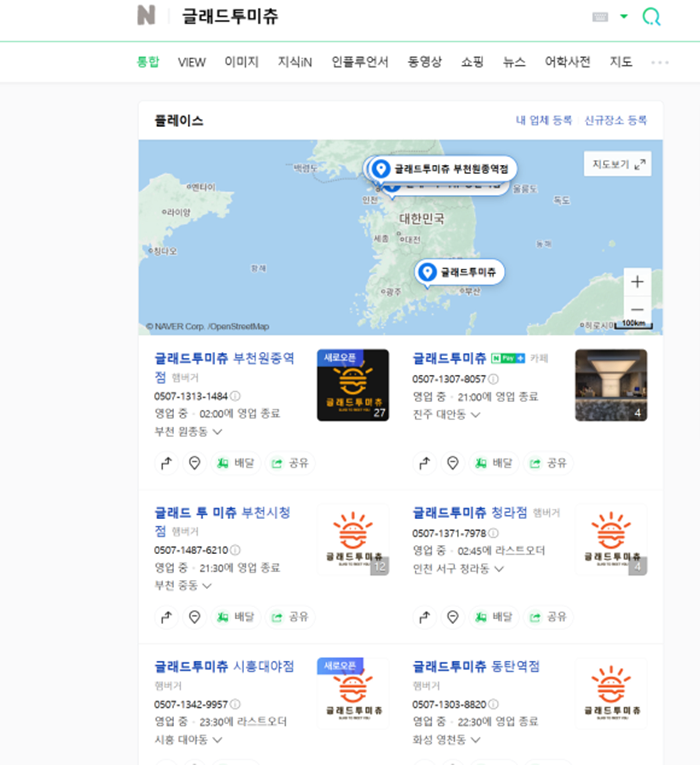
Task: Show more tabs via ellipsis icon
Action: click(x=660, y=62)
